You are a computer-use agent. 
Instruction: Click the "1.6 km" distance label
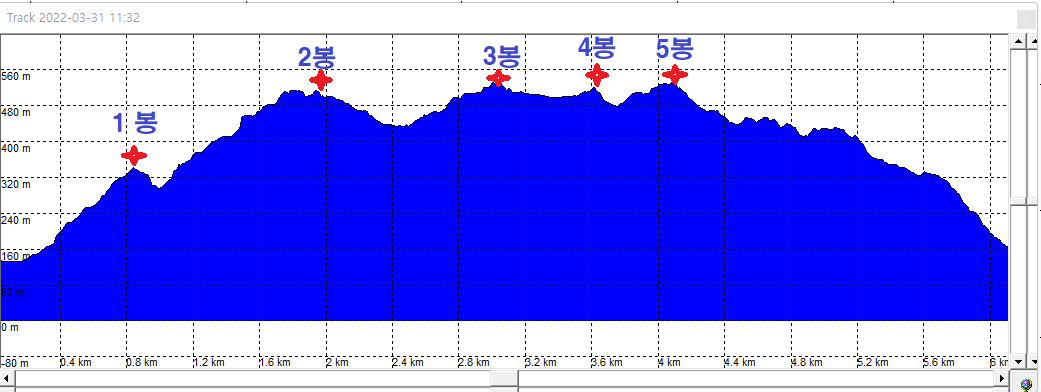tap(275, 363)
